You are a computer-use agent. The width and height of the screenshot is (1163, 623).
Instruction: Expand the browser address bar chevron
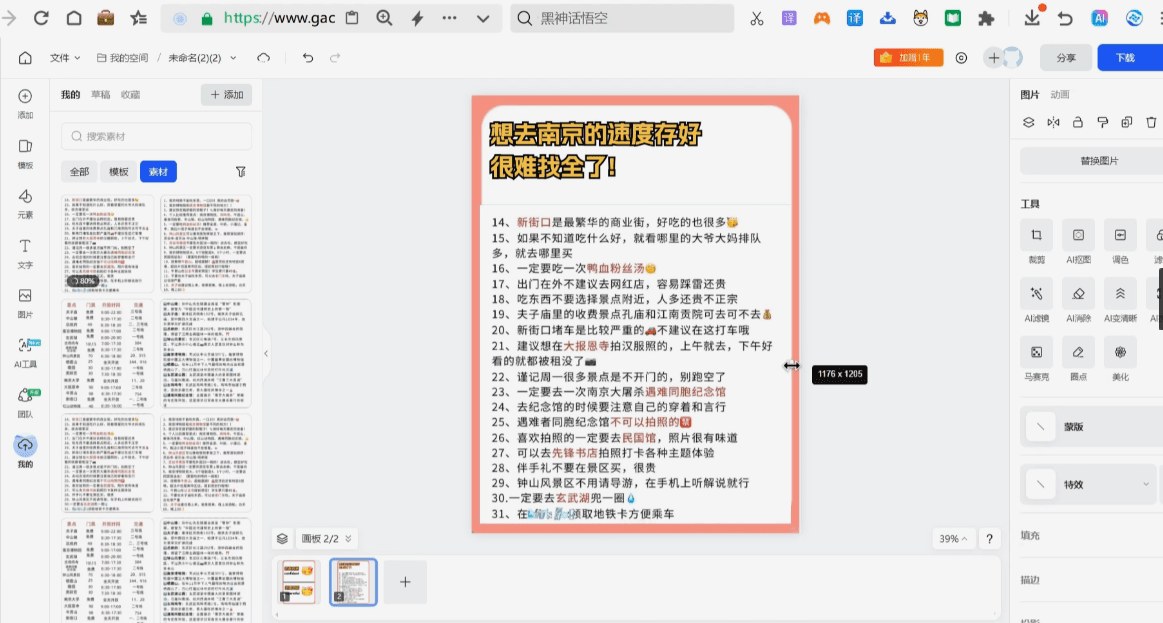tap(483, 19)
